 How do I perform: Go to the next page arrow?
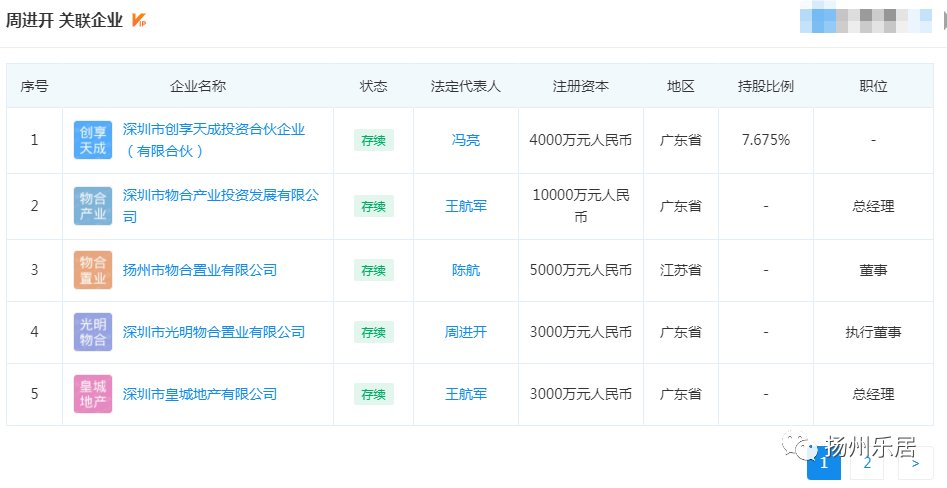click(916, 464)
